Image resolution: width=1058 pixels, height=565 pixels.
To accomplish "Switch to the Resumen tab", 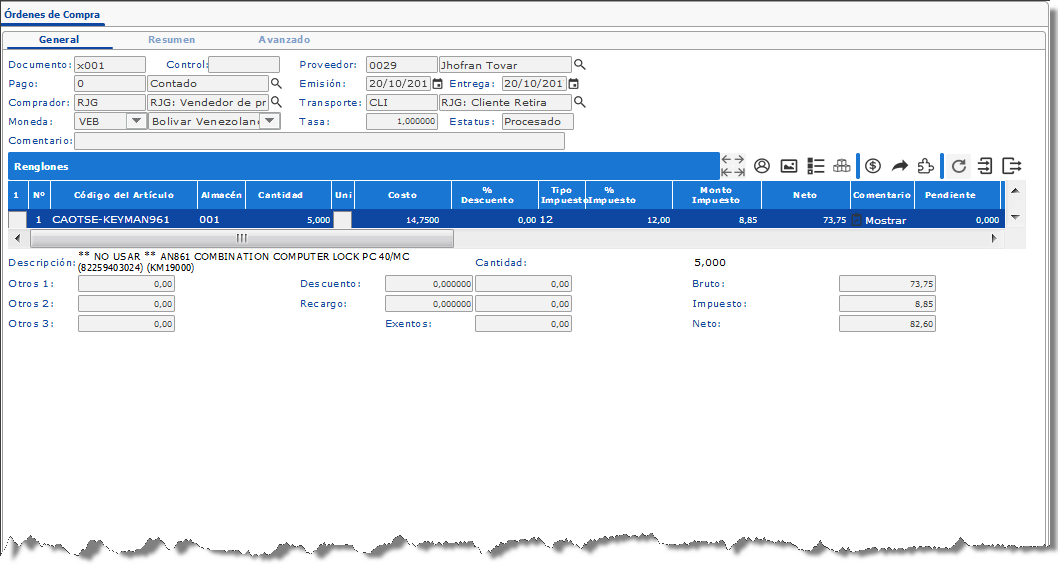I will click(171, 40).
